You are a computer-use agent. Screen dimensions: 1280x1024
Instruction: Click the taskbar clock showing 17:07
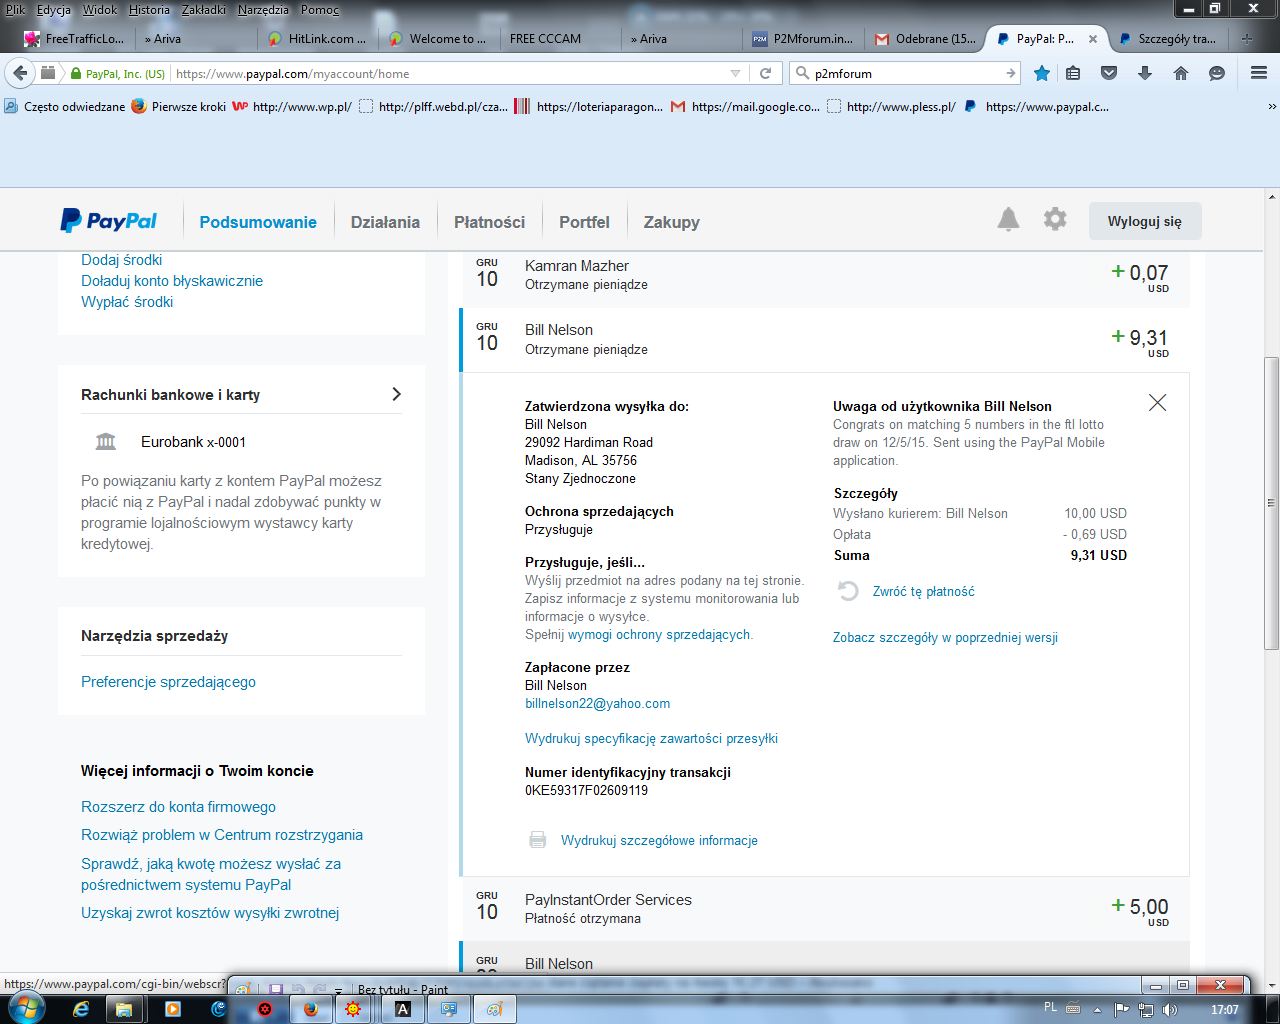click(1224, 1009)
